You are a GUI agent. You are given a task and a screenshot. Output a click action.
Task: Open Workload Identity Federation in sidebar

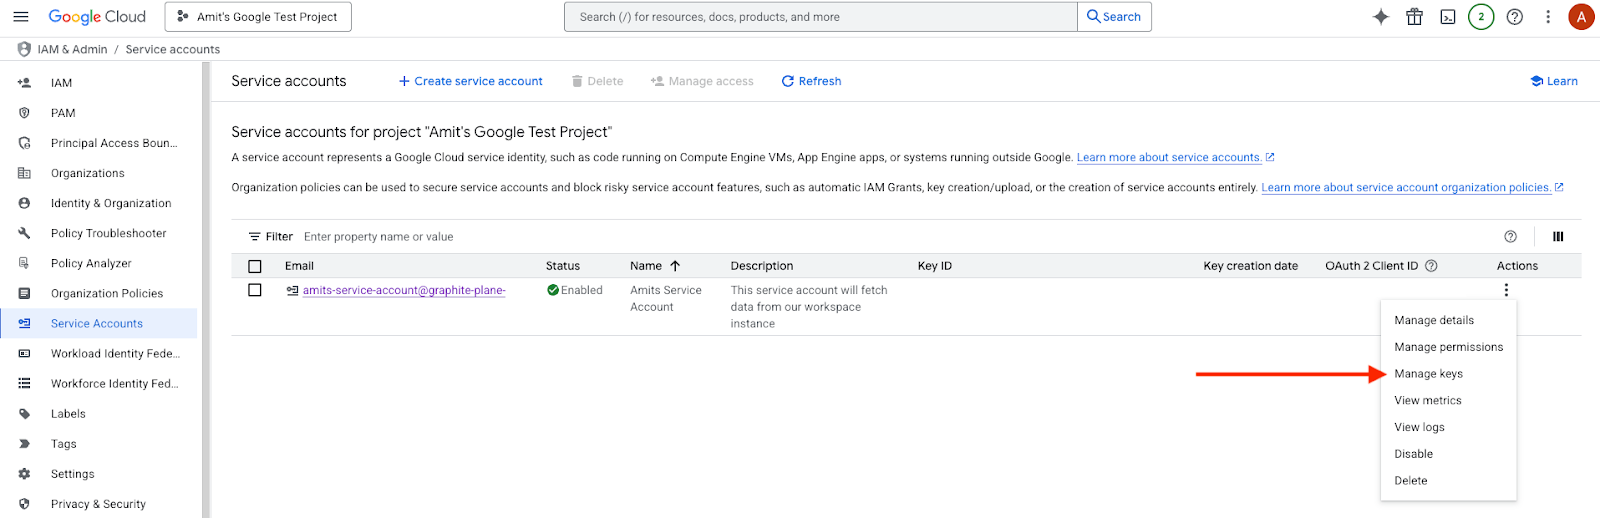pyautogui.click(x=115, y=354)
